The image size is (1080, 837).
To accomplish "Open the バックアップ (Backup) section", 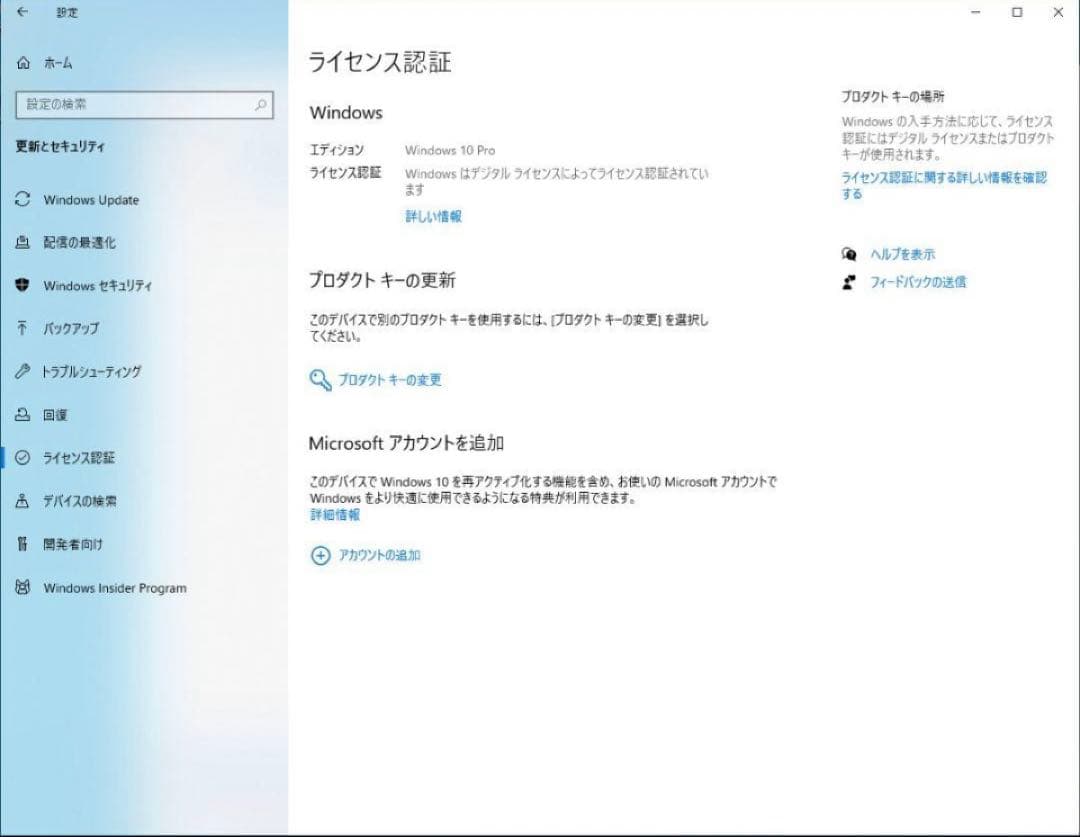I will pyautogui.click(x=71, y=329).
